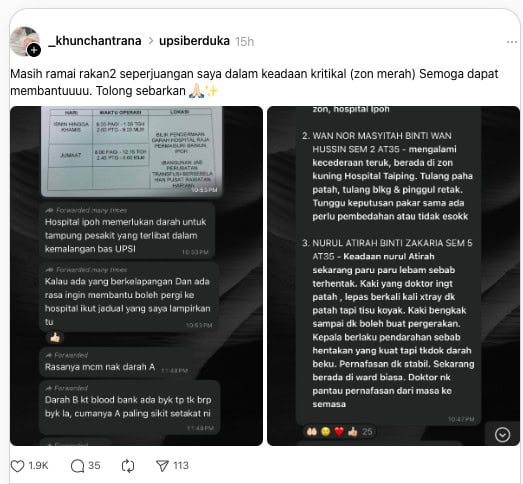
Task: Open left screenshot with blood donation schedule
Action: (136, 276)
